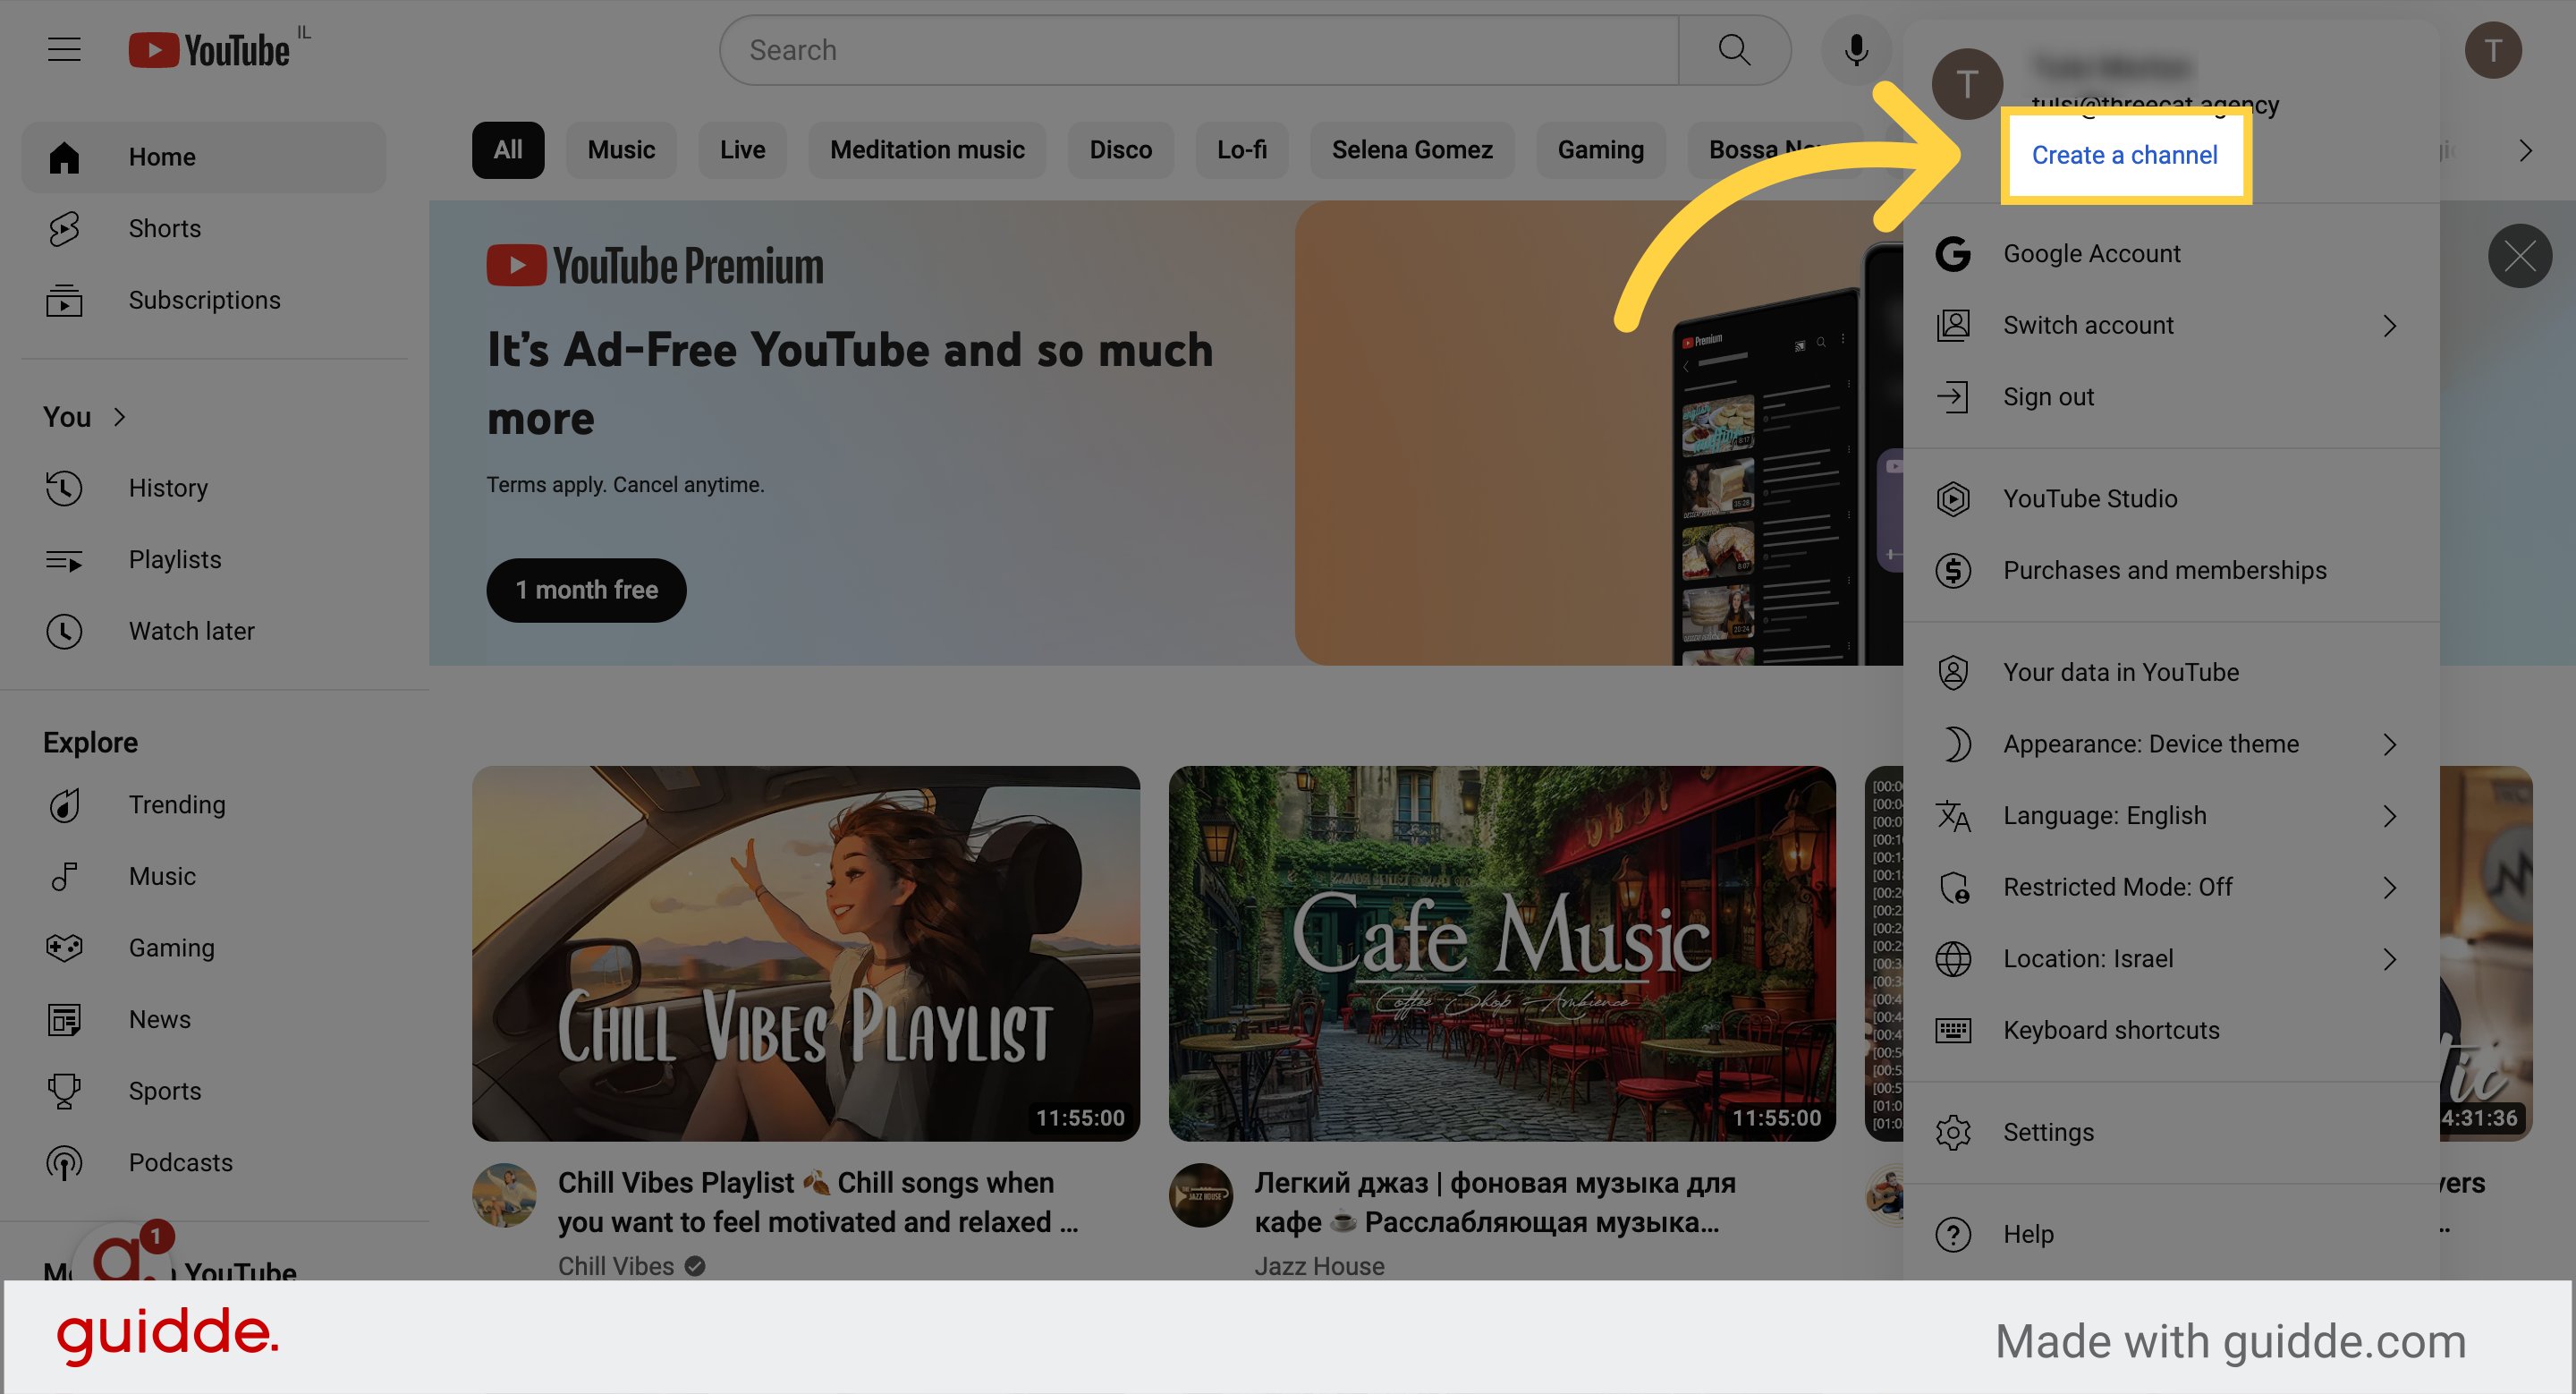Image resolution: width=2576 pixels, height=1394 pixels.
Task: Click the 1 month free button
Action: point(586,590)
